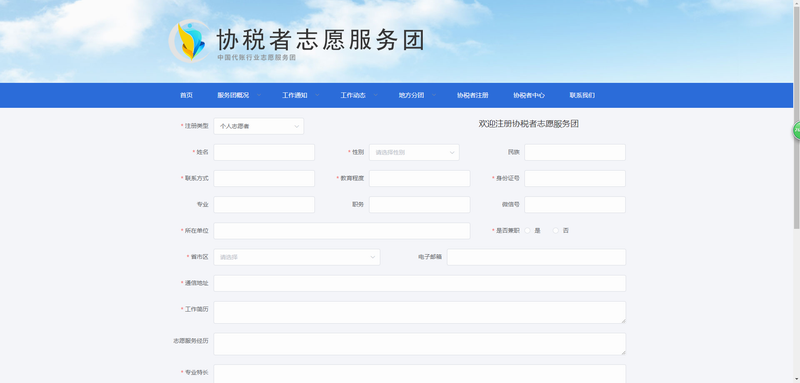
Task: Click the 协税者志愿服务团 logo emblem
Action: click(x=189, y=41)
